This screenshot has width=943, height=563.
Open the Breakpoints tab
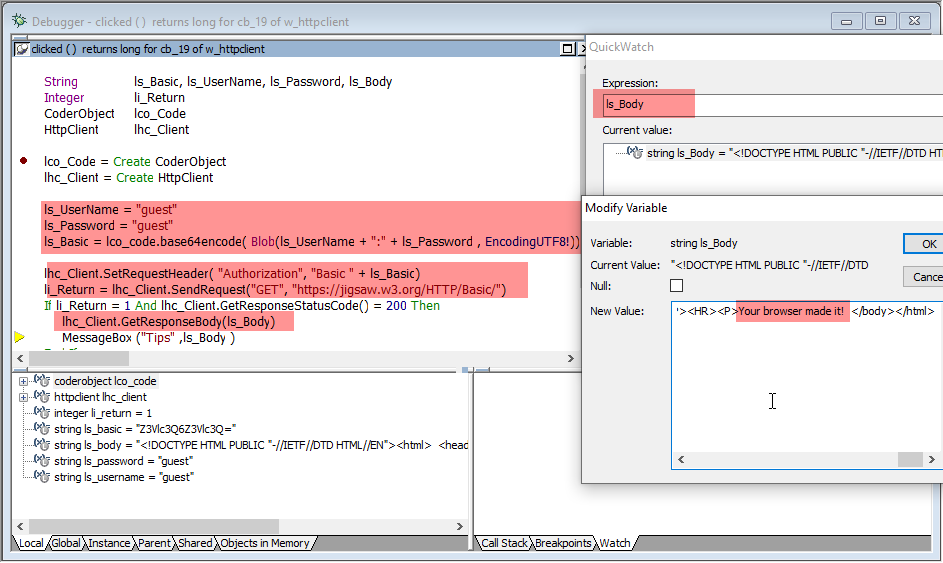[563, 543]
